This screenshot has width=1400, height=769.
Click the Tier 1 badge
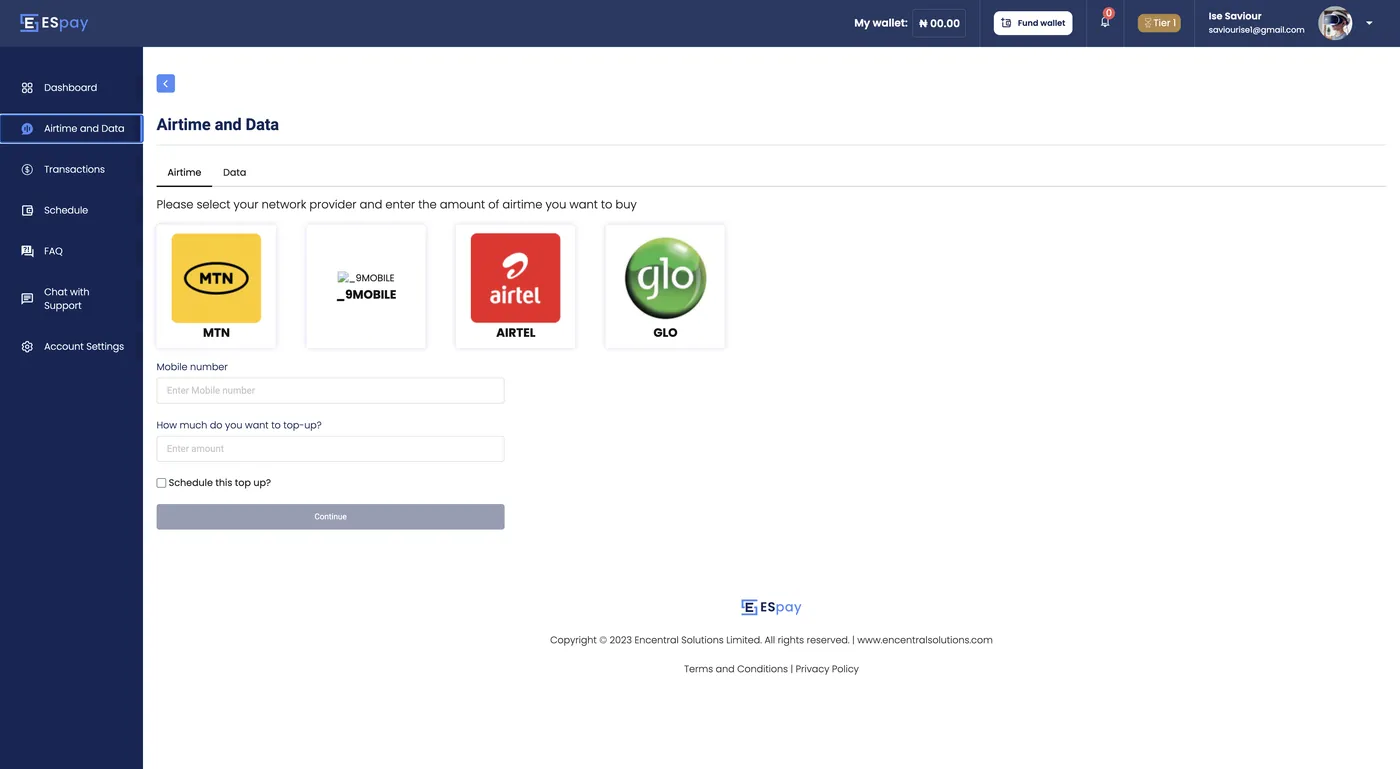[x=1159, y=23]
